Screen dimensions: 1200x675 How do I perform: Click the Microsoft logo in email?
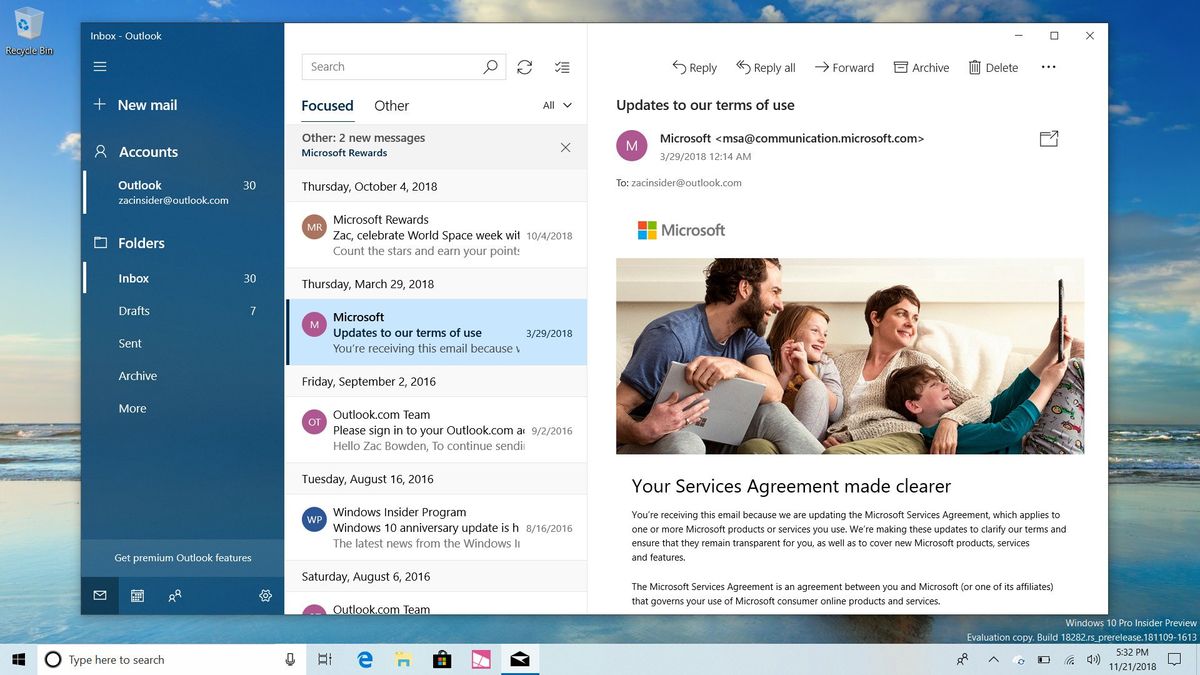tap(681, 230)
